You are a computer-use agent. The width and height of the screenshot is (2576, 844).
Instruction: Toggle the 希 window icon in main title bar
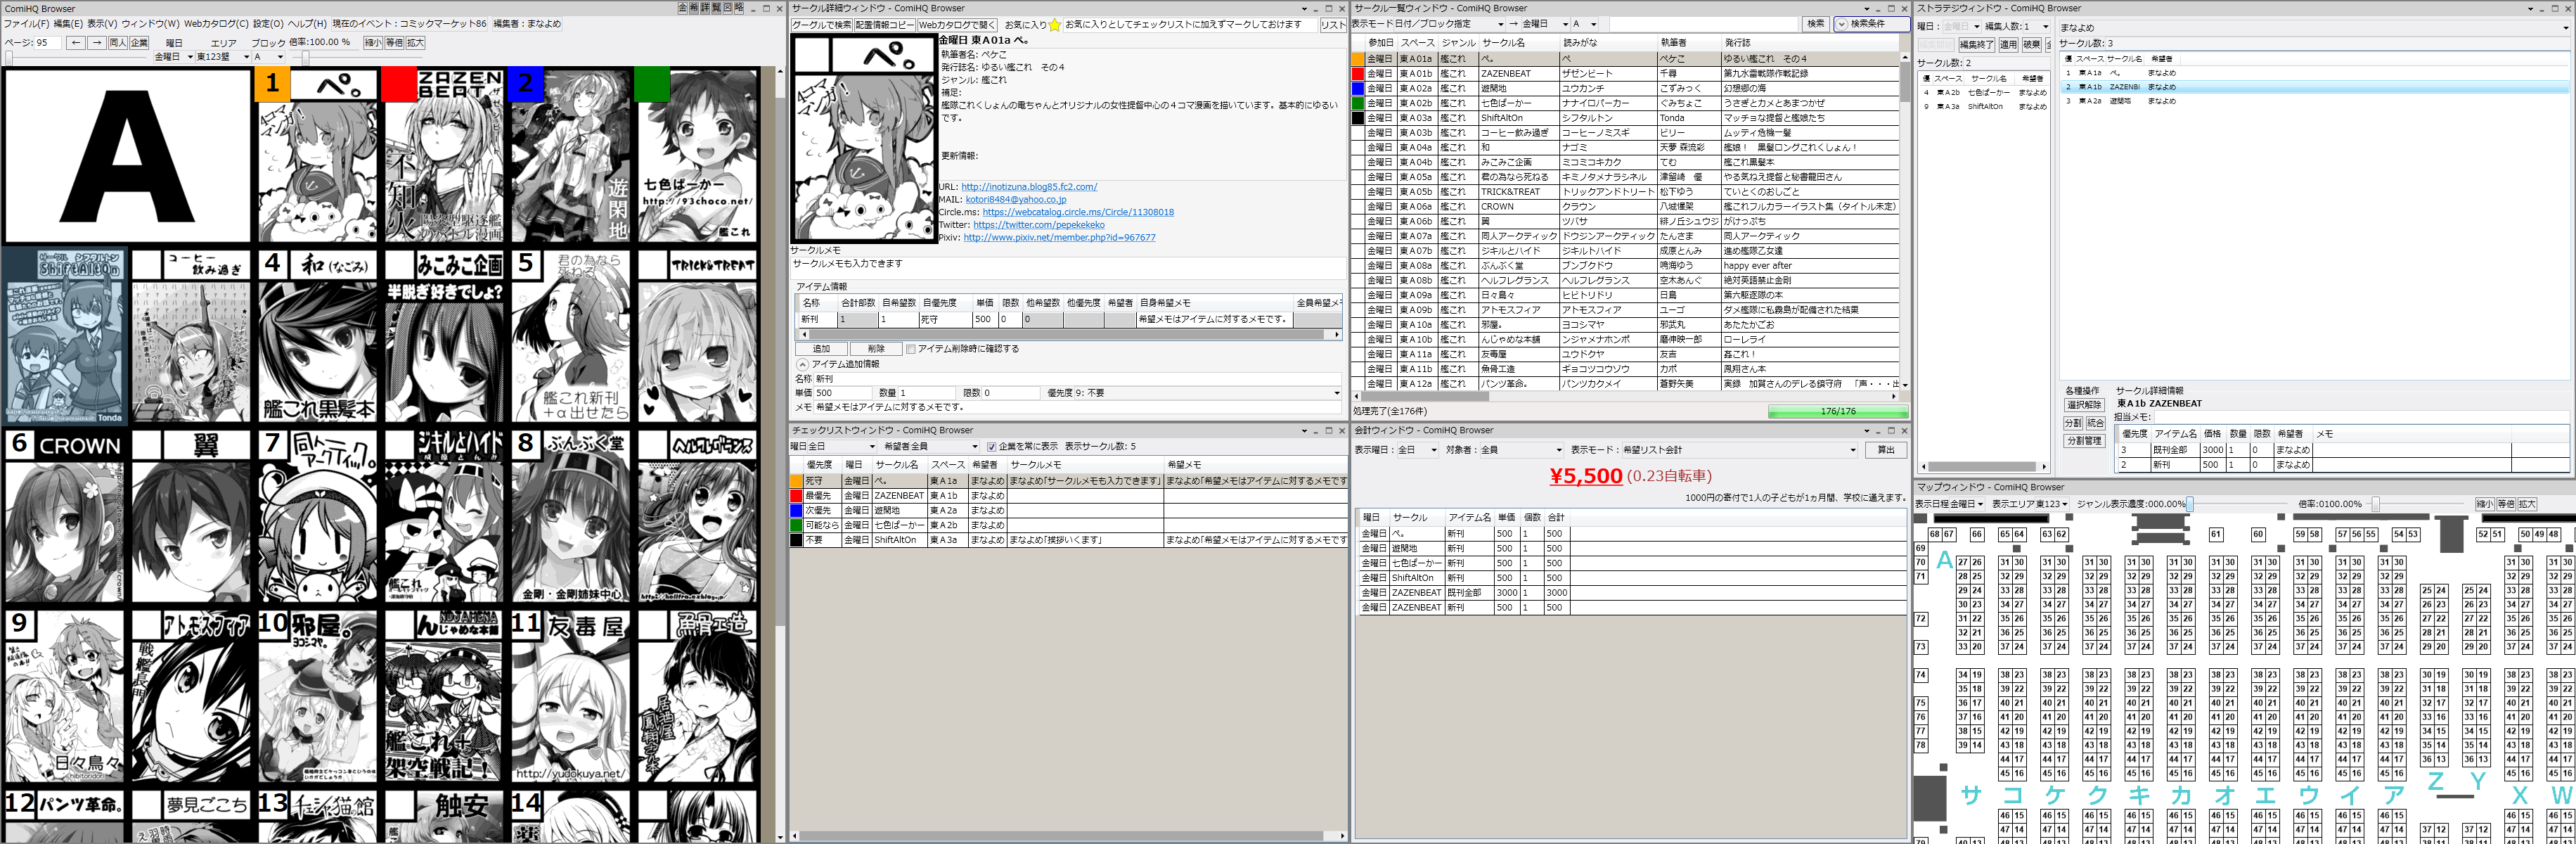pos(694,7)
